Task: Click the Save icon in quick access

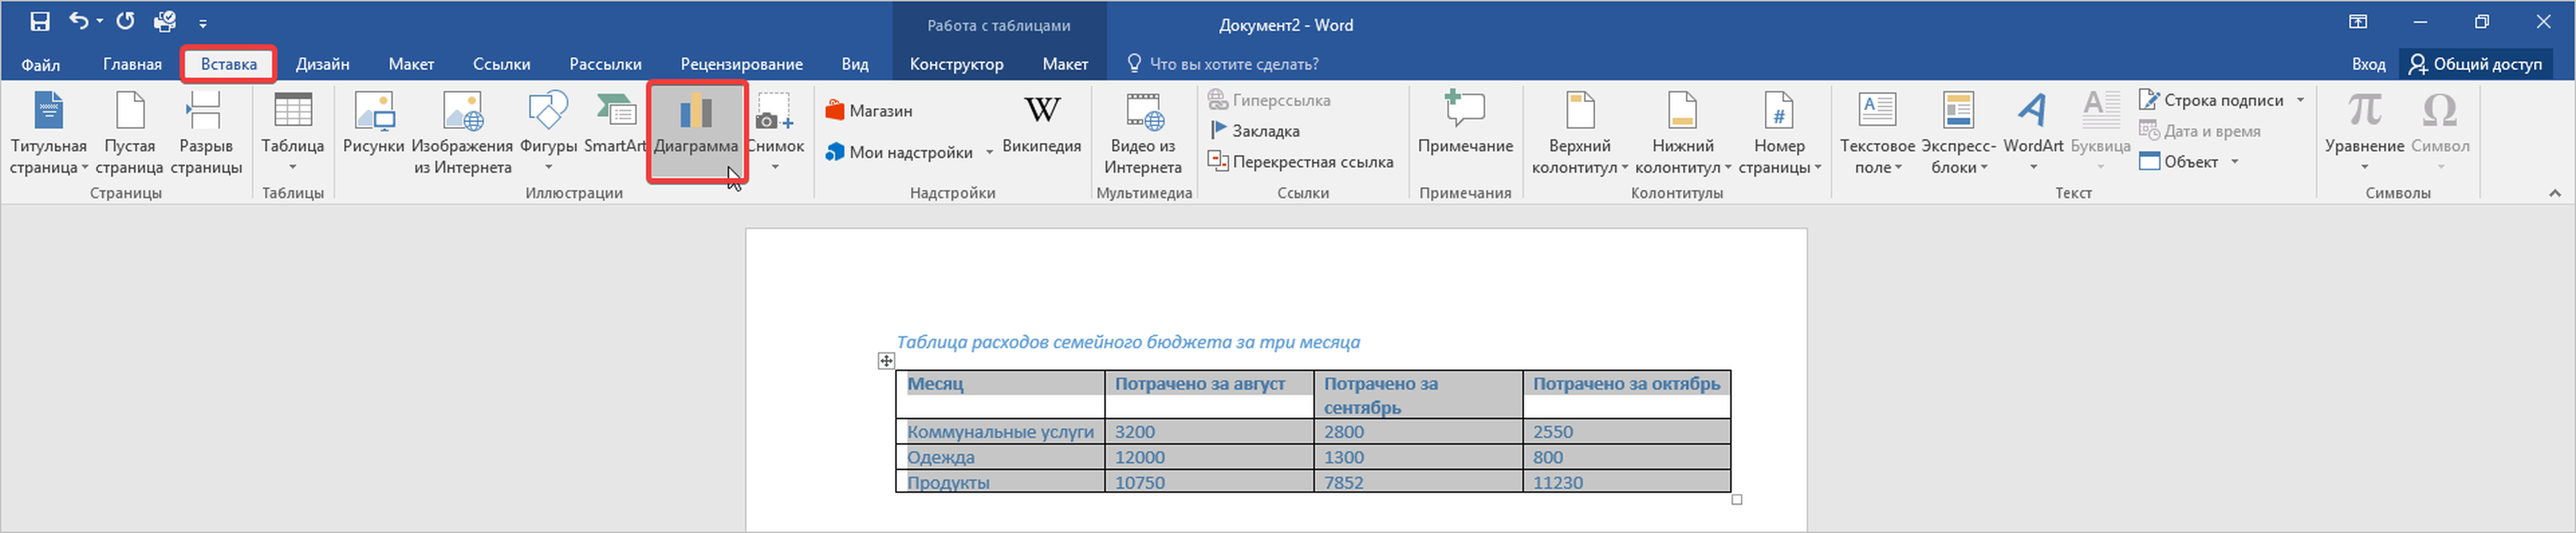Action: click(40, 21)
